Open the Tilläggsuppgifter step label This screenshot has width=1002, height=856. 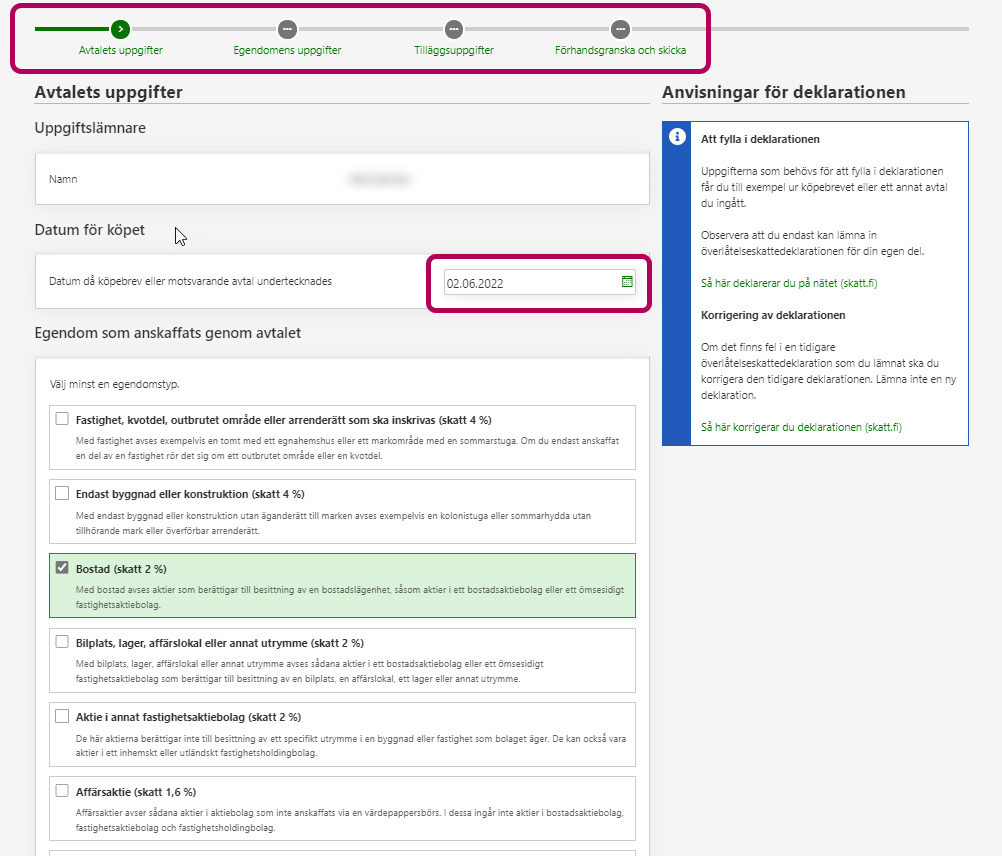pyautogui.click(x=453, y=50)
